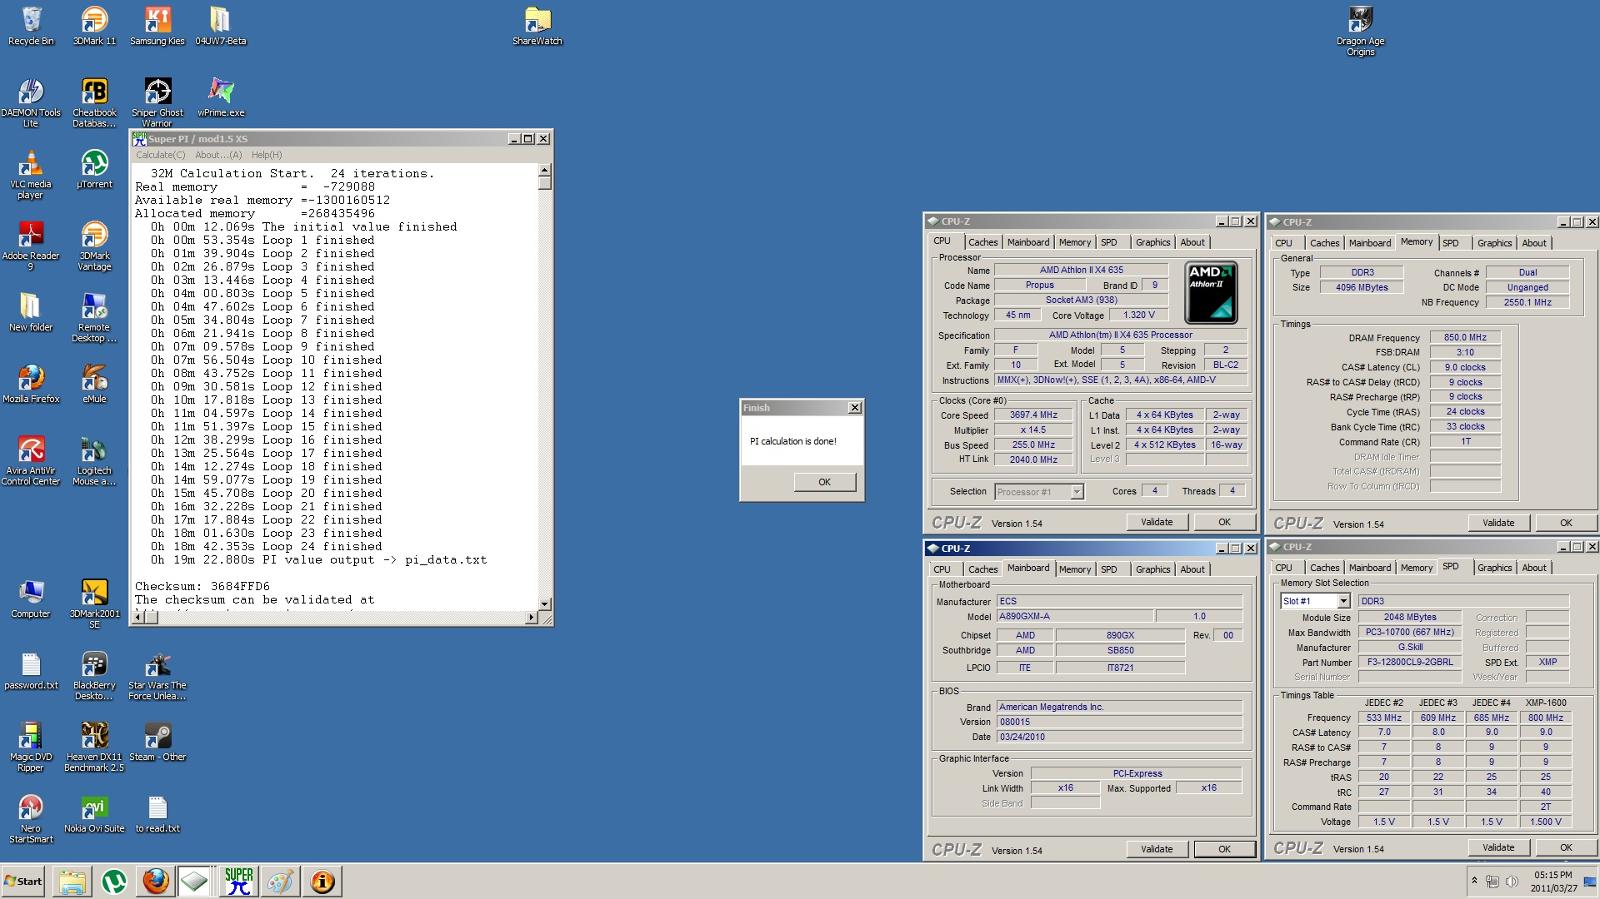The image size is (1600, 899).
Task: Open About...(A) menu in Super PI
Action: click(x=218, y=155)
